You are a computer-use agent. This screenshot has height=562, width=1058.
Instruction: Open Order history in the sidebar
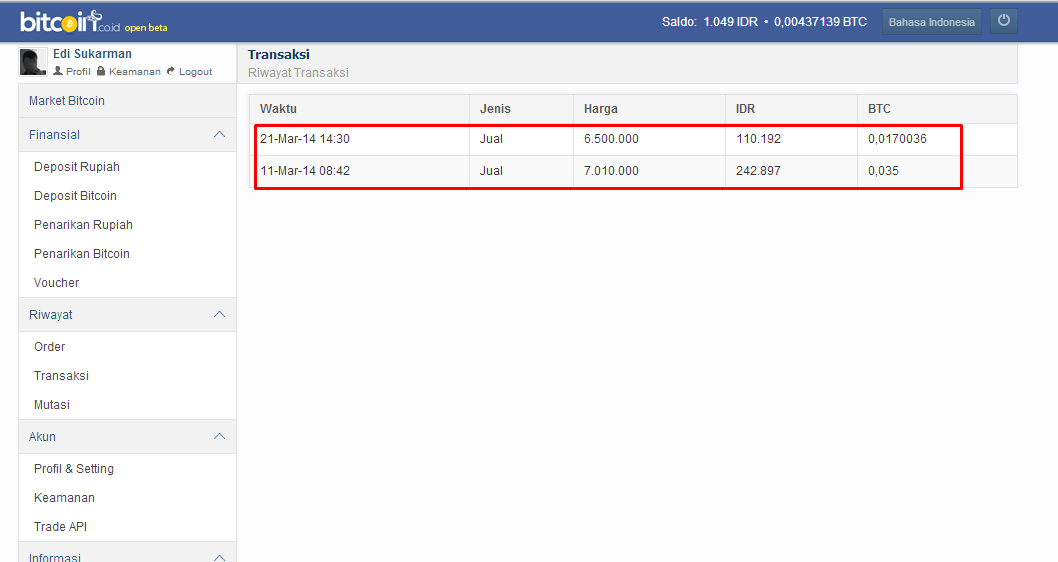pos(49,347)
